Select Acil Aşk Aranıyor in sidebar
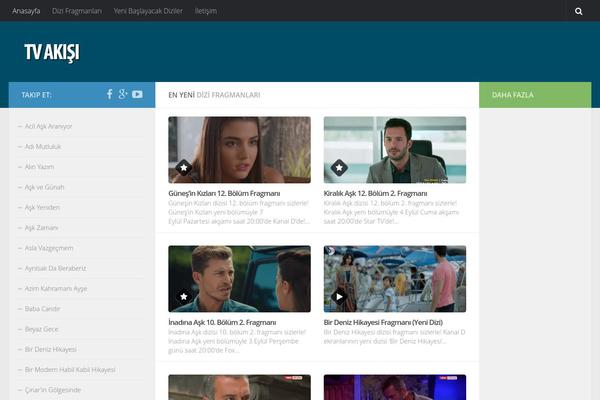 coord(48,126)
